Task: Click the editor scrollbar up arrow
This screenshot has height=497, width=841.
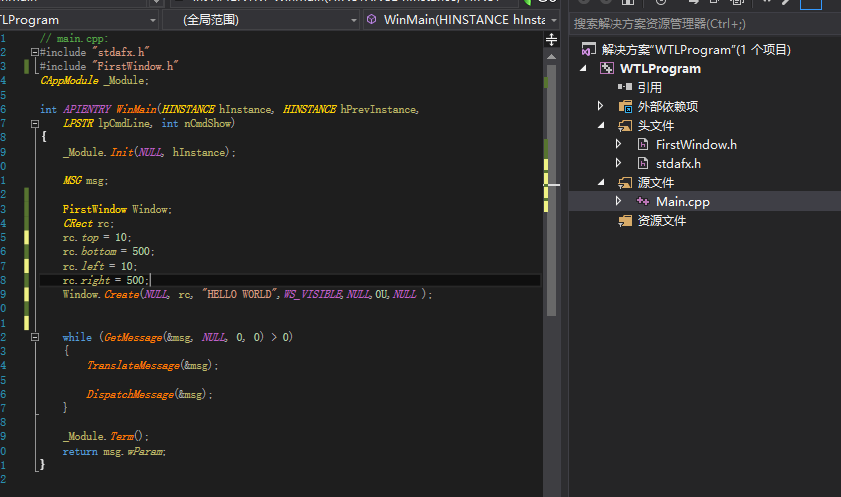Action: point(551,57)
